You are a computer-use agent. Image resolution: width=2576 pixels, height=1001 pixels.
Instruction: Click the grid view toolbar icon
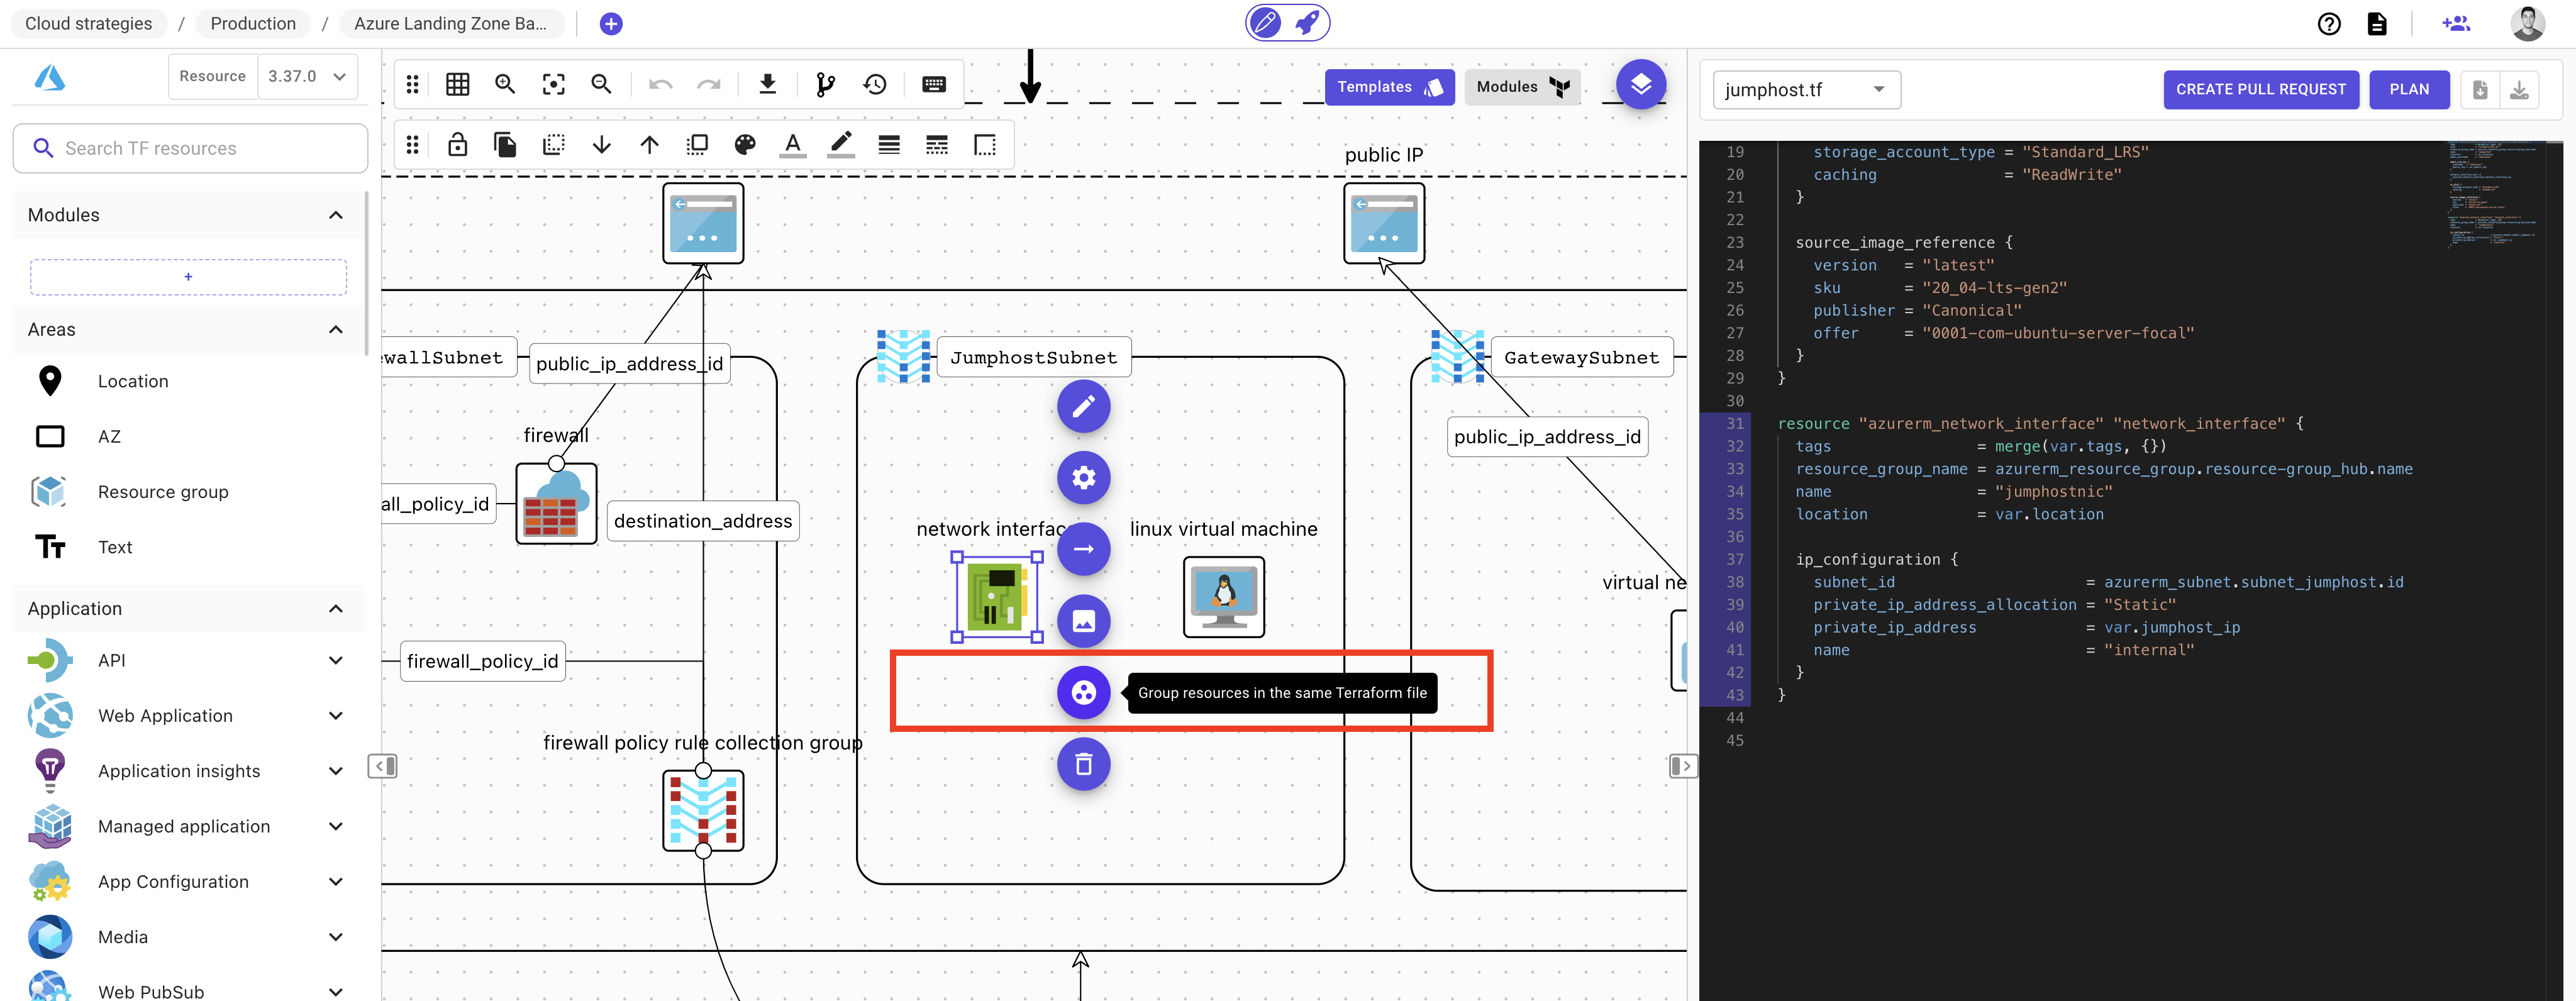click(x=458, y=85)
